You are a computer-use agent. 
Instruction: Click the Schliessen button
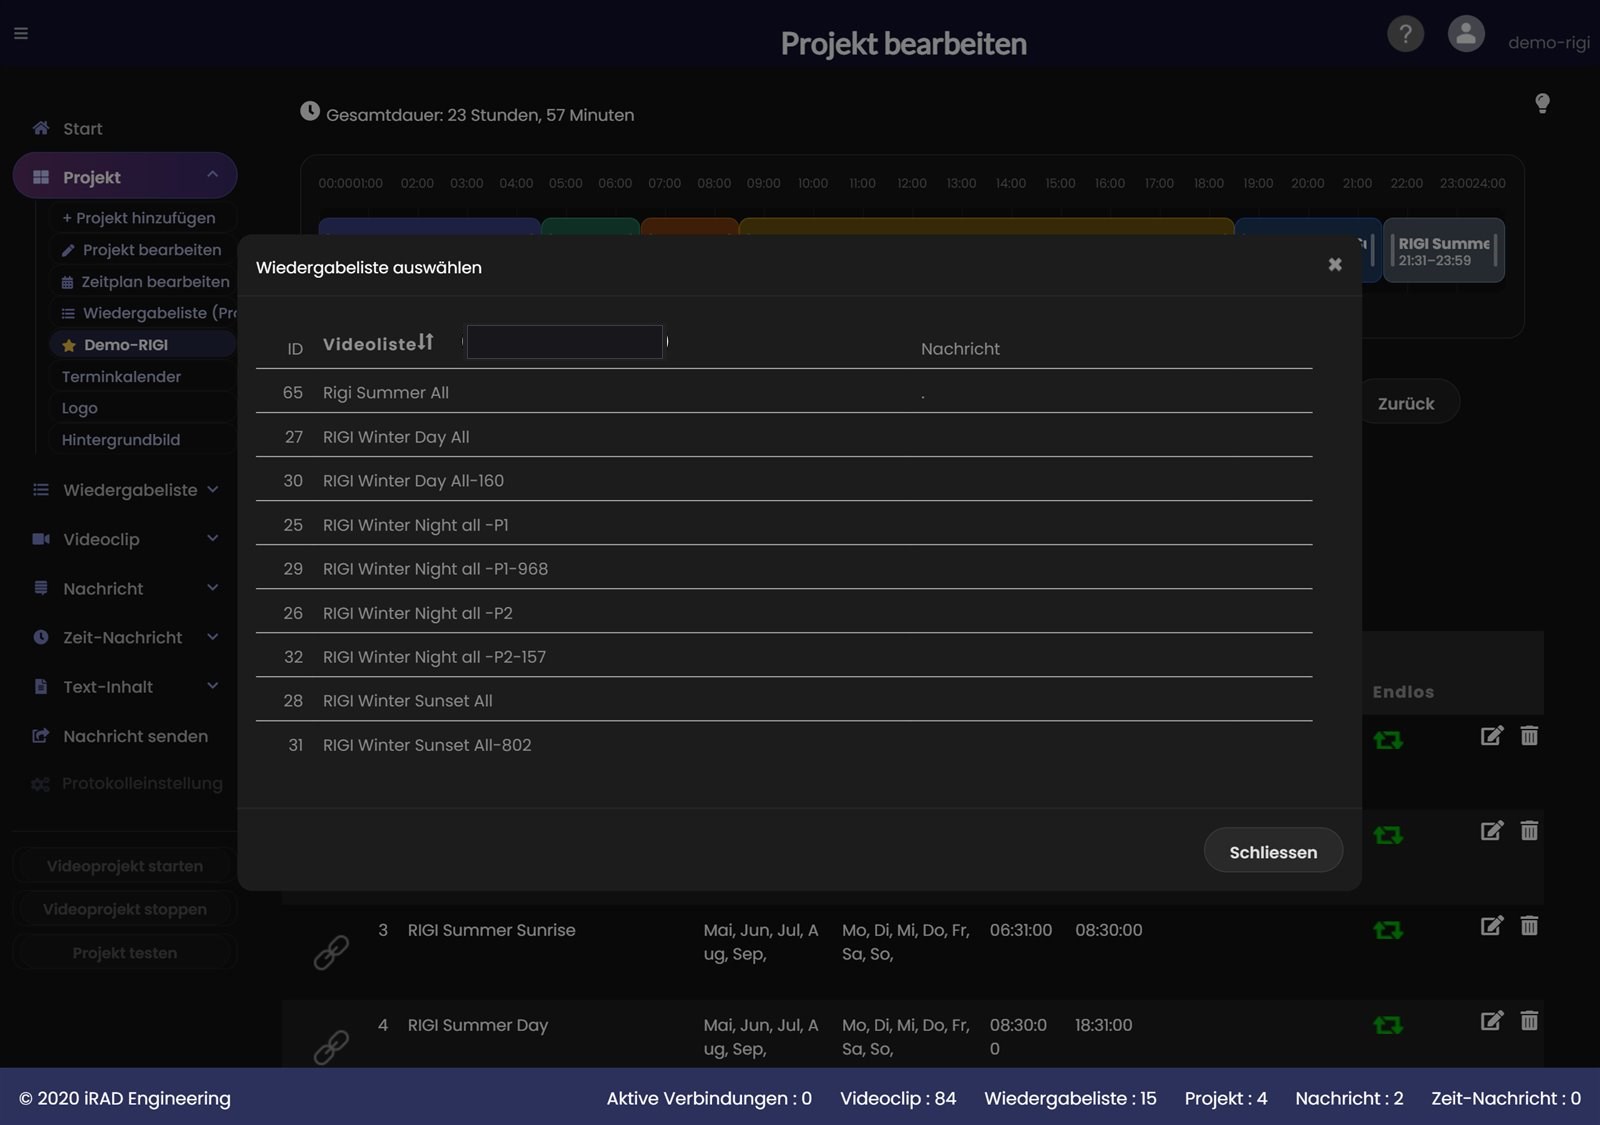click(x=1273, y=851)
